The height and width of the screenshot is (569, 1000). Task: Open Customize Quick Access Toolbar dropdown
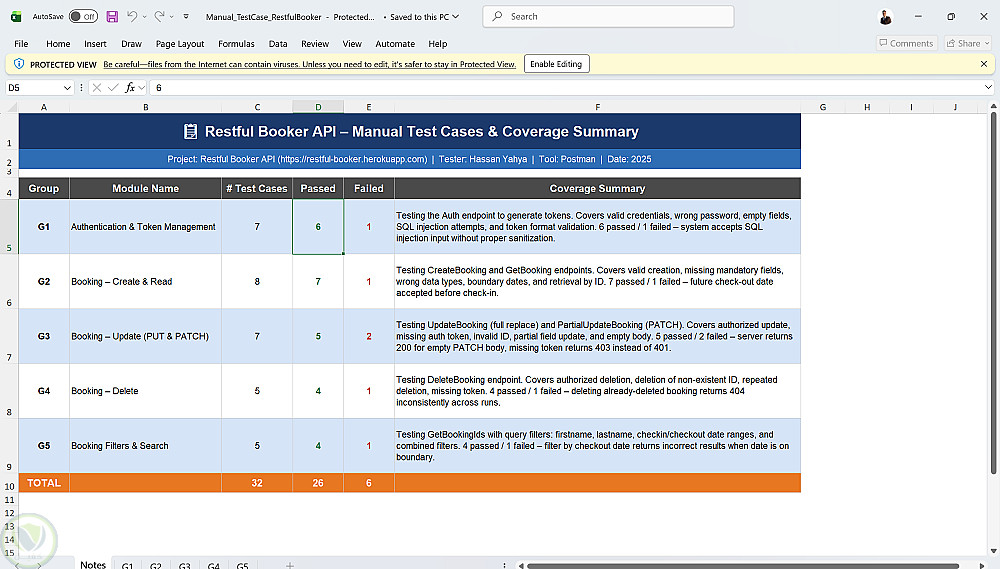click(x=186, y=17)
